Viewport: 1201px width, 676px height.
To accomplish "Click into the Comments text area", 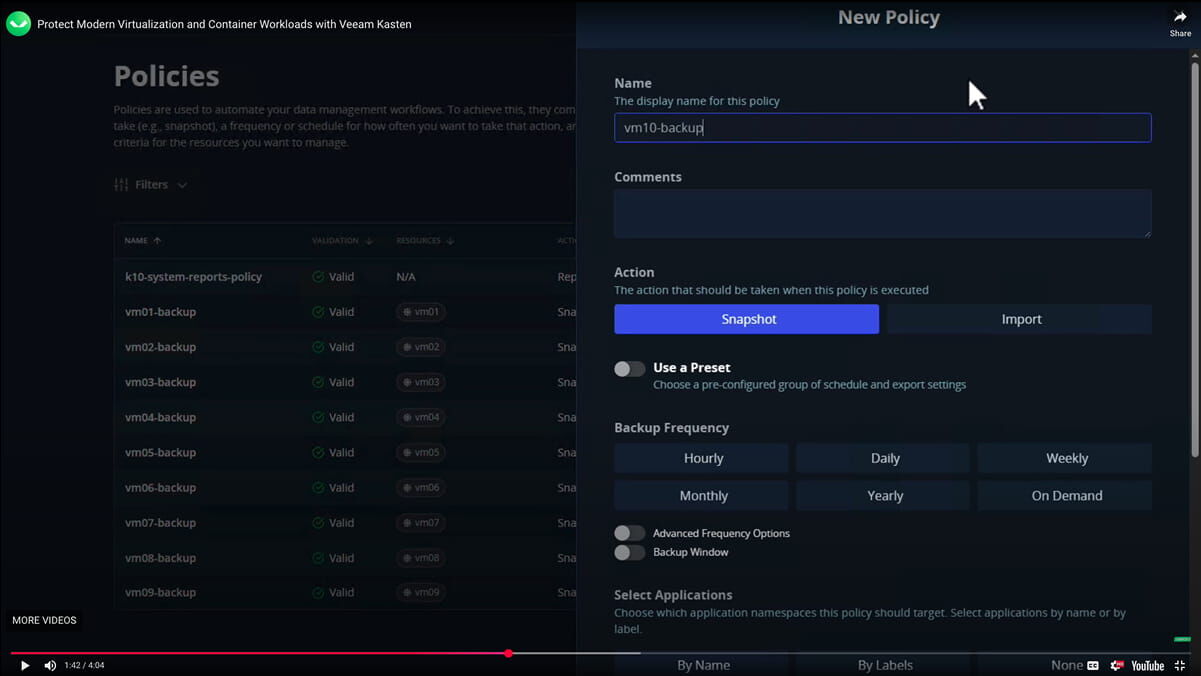I will (x=883, y=214).
